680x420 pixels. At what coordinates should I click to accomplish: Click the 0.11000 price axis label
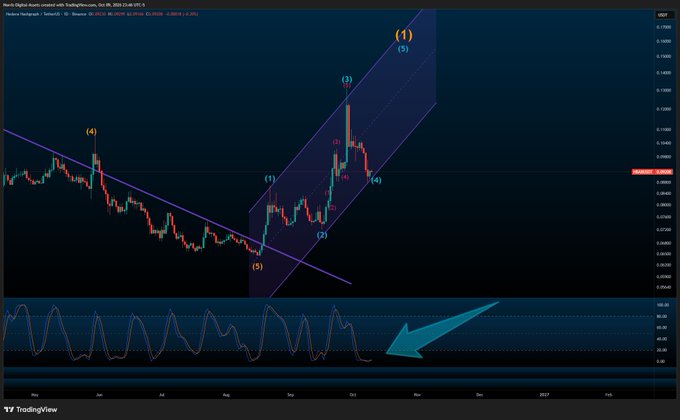pyautogui.click(x=664, y=129)
